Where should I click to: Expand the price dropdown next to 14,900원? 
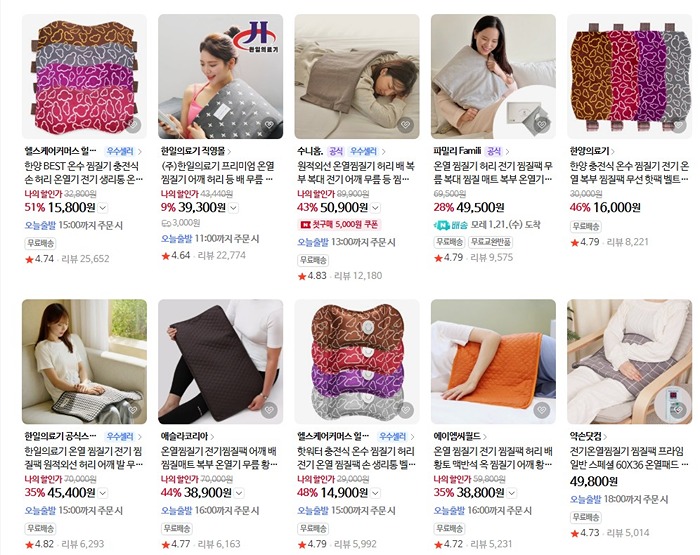coord(375,493)
